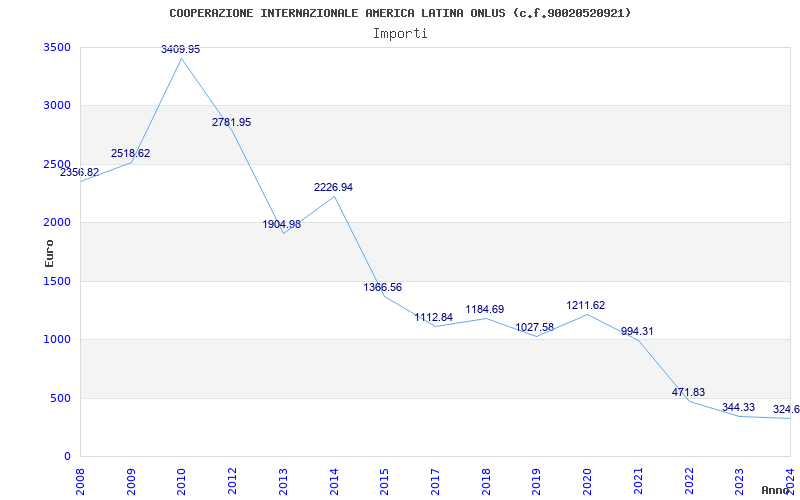The image size is (800, 500).
Task: Select year 2023 on the x-axis
Action: click(x=739, y=481)
